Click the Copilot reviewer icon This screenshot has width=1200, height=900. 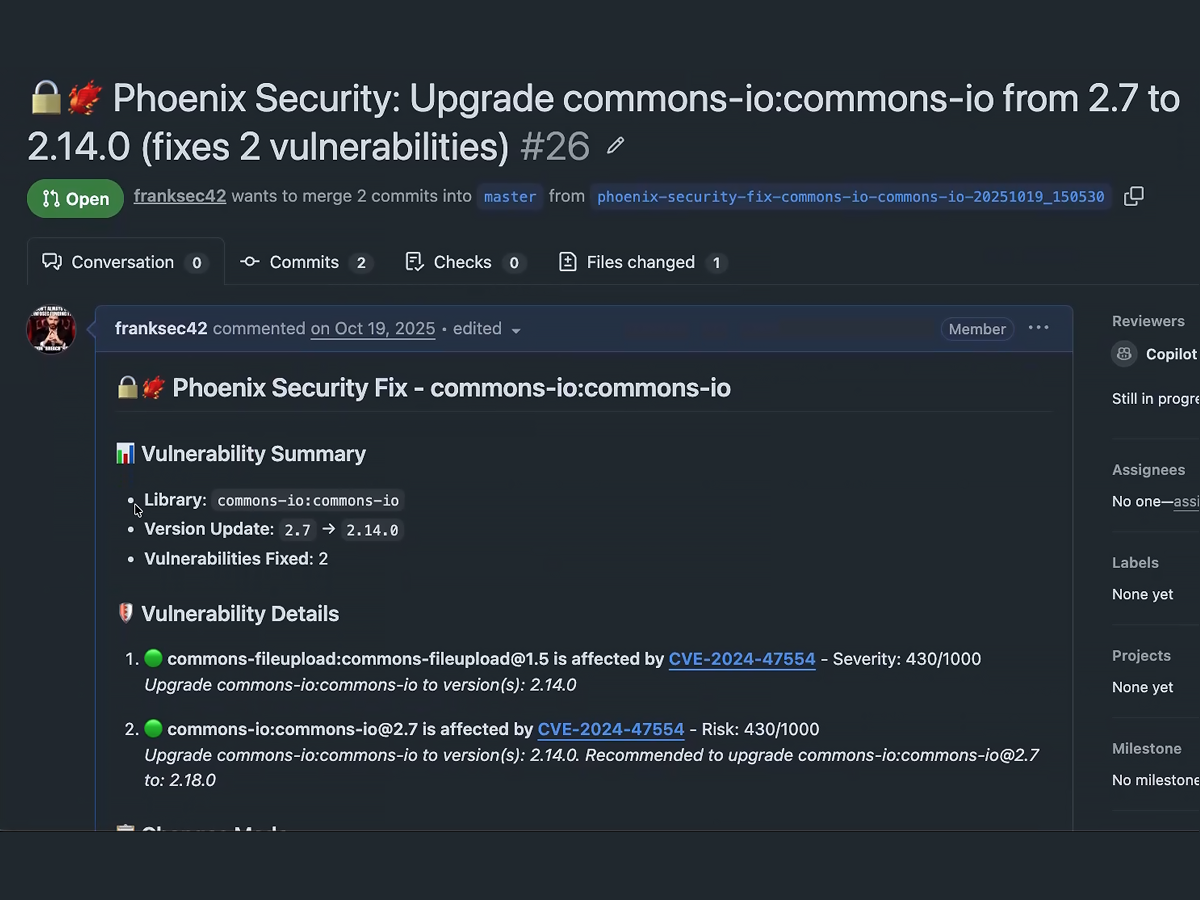[1124, 353]
